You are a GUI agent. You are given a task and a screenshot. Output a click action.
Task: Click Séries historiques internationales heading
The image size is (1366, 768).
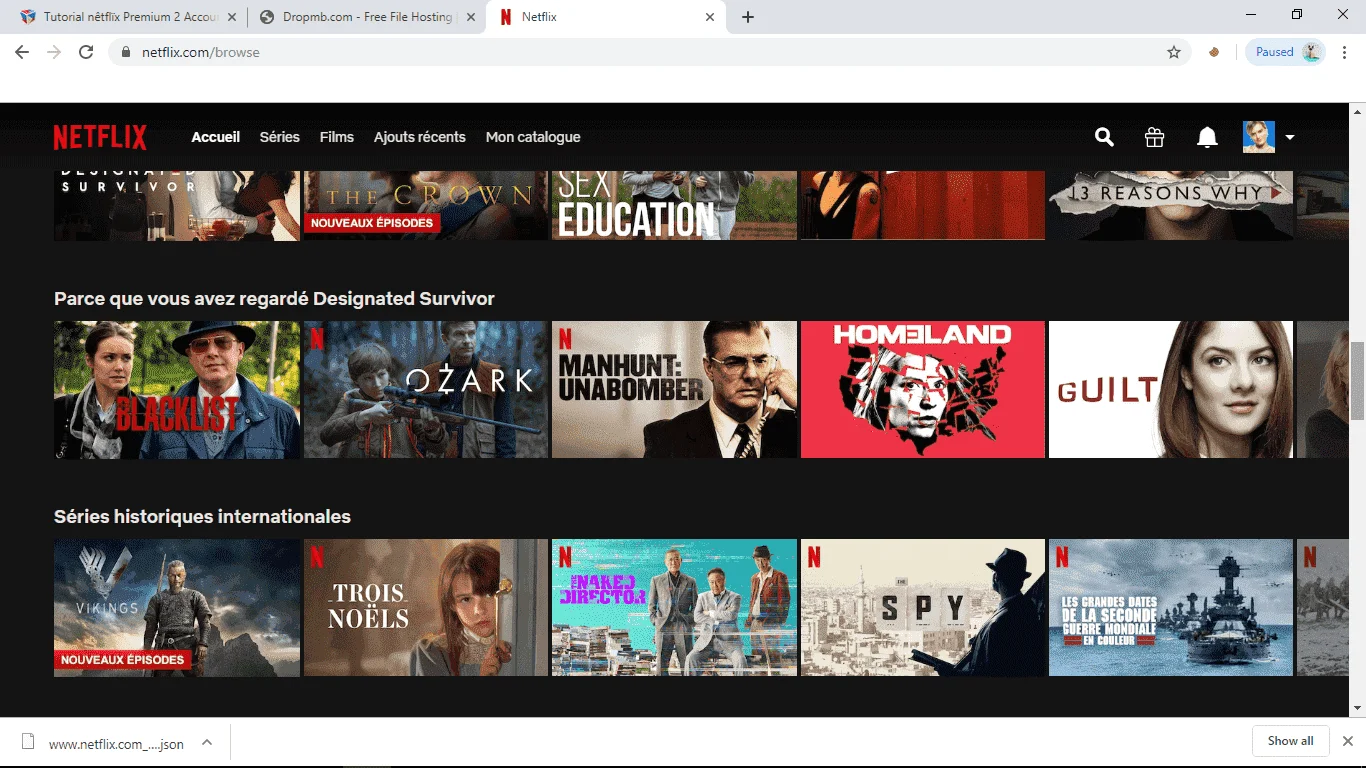pos(202,517)
